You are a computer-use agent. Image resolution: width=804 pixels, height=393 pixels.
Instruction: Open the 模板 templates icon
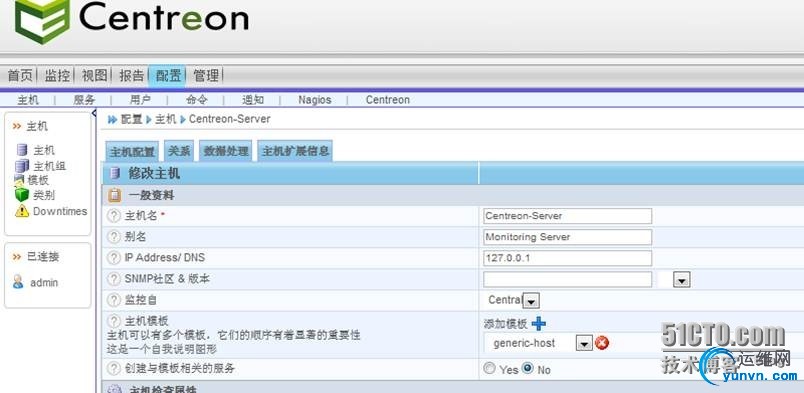tap(19, 180)
